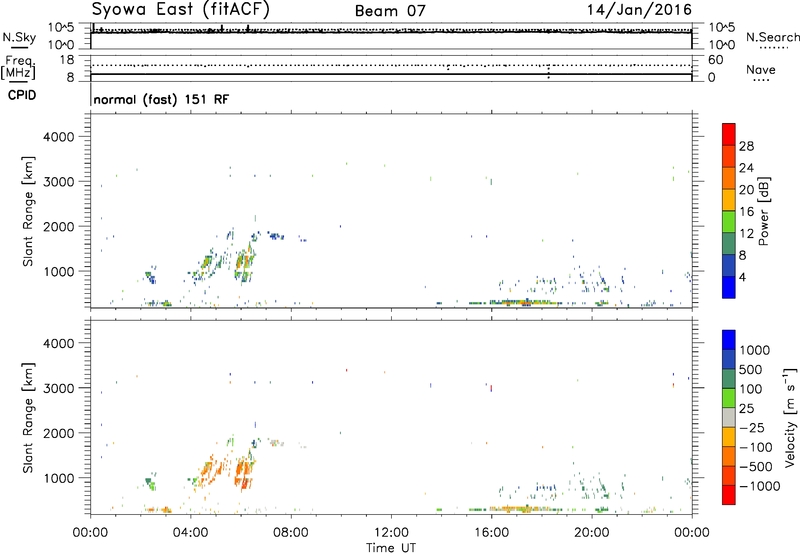Screen dimensions: 800x554
Task: Click the left "10^5" noise axis tick
Action: [x=61, y=27]
